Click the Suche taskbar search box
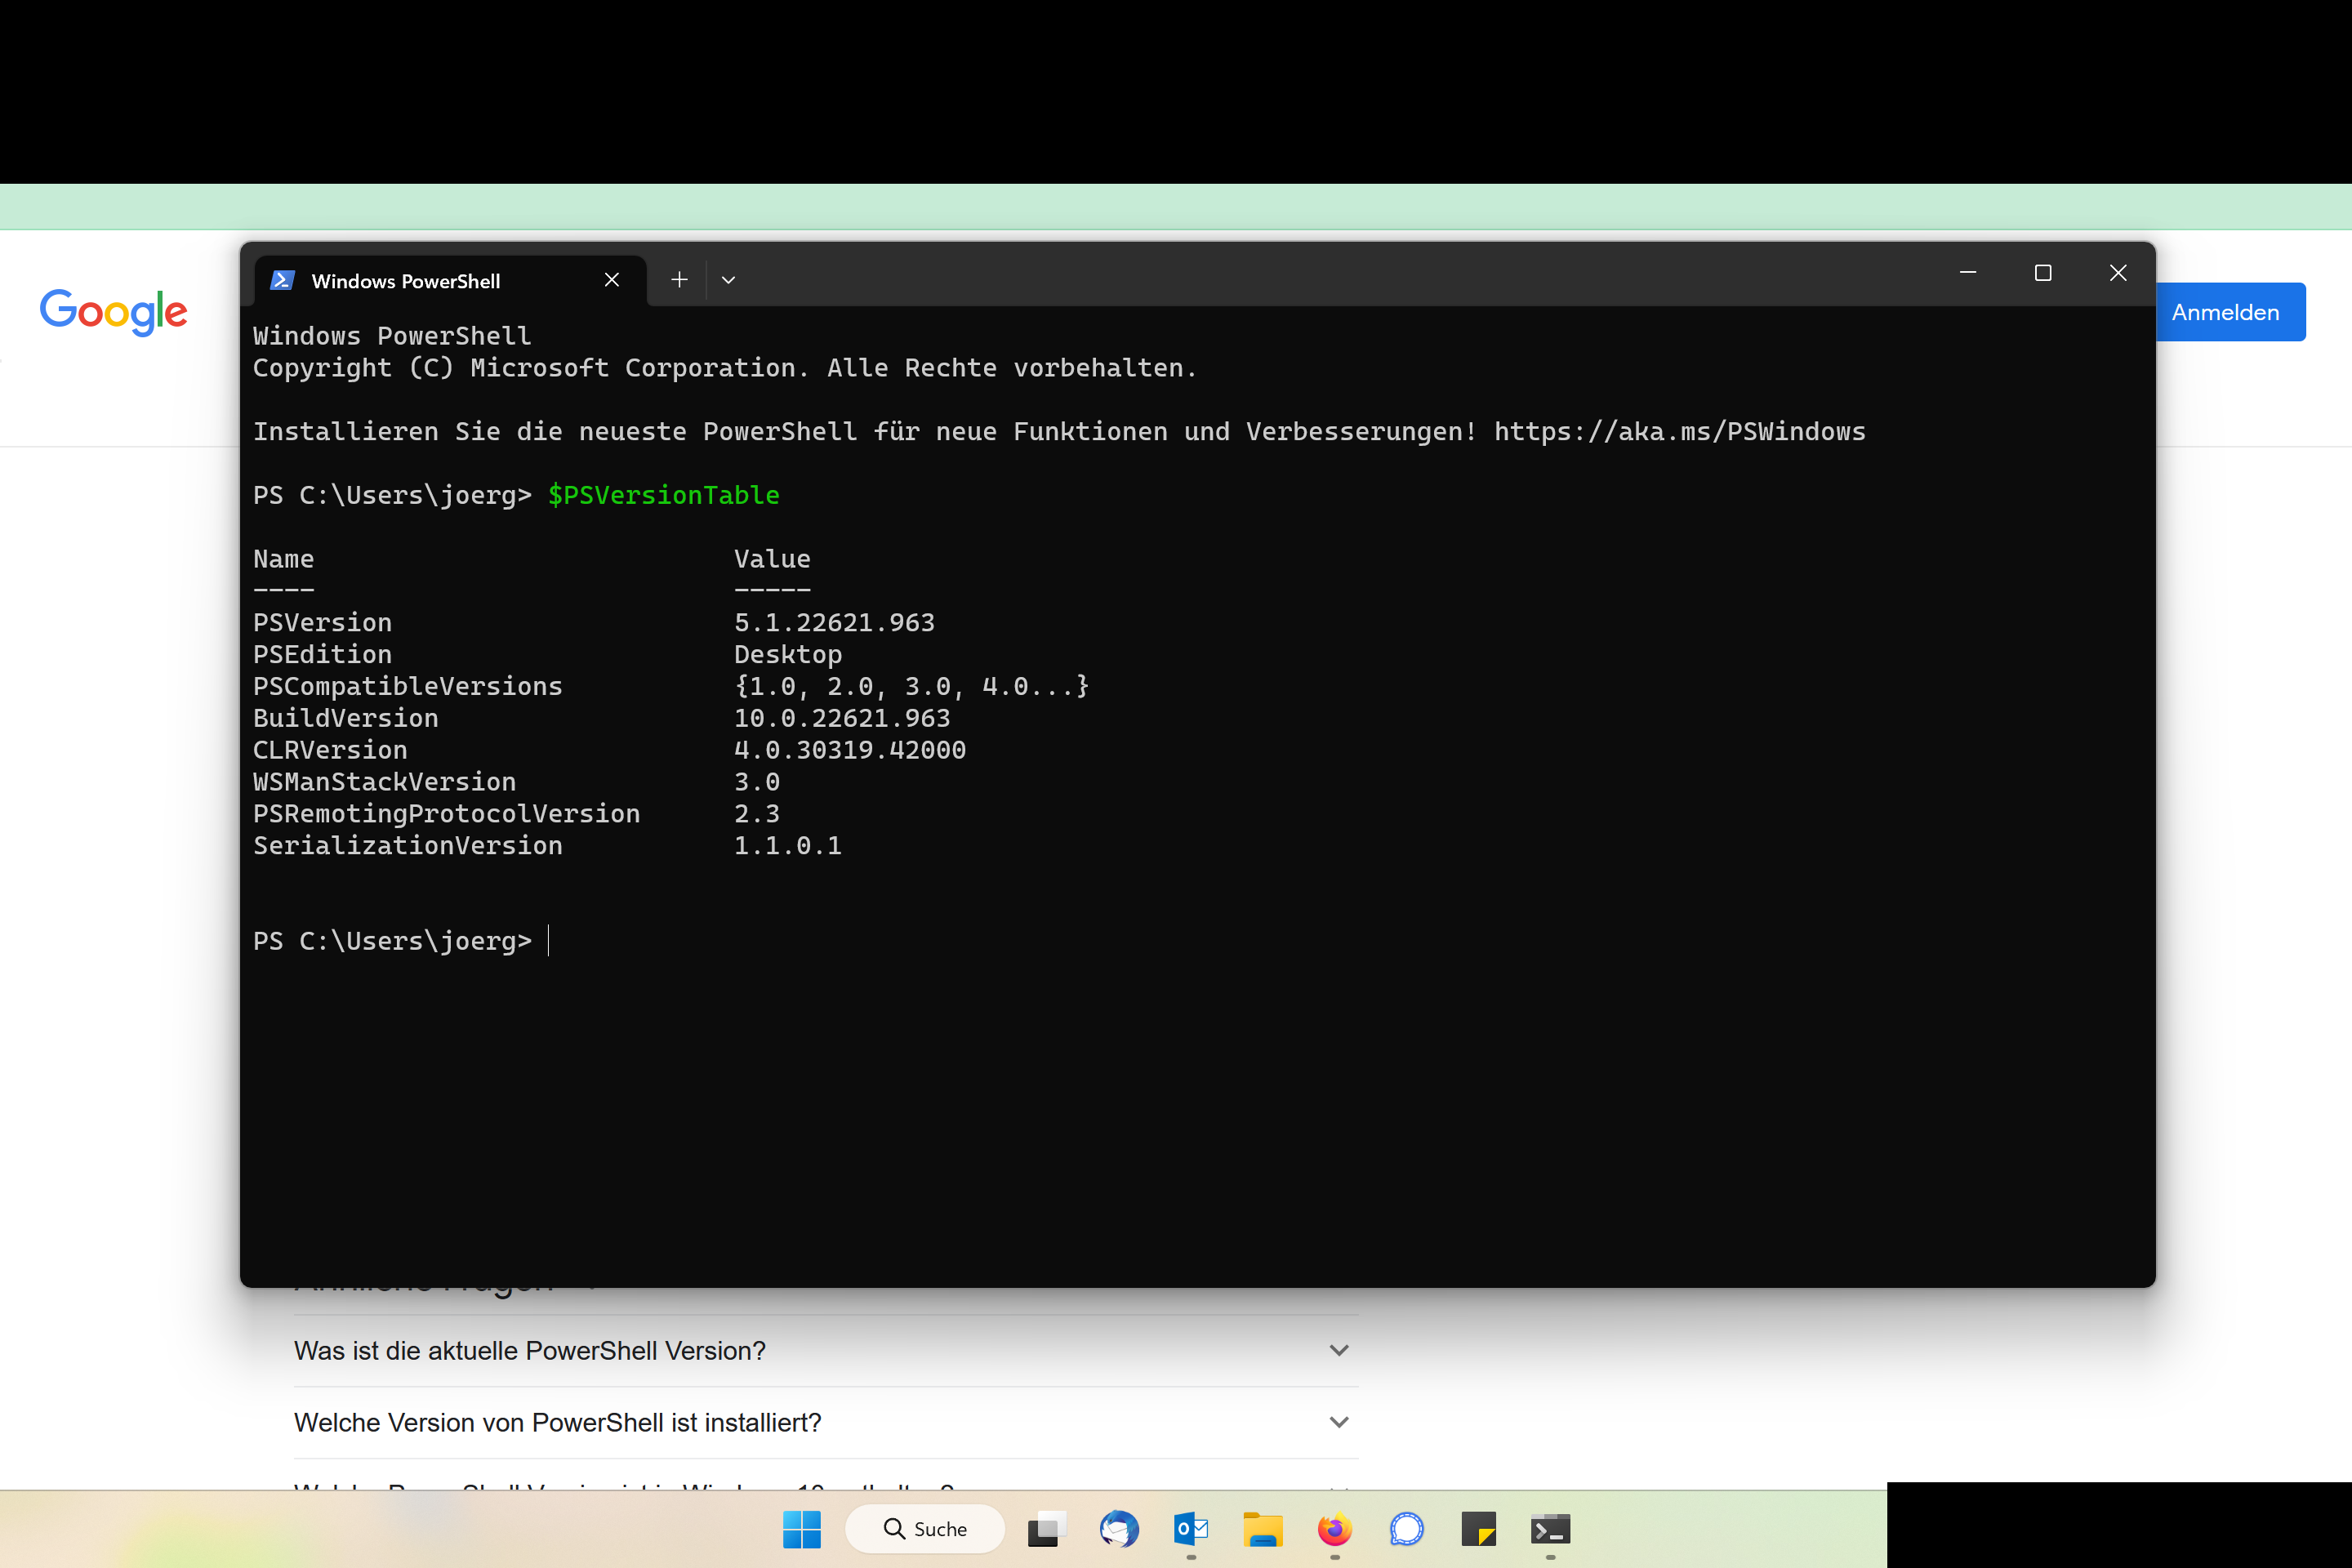Image resolution: width=2352 pixels, height=1568 pixels. (x=925, y=1529)
